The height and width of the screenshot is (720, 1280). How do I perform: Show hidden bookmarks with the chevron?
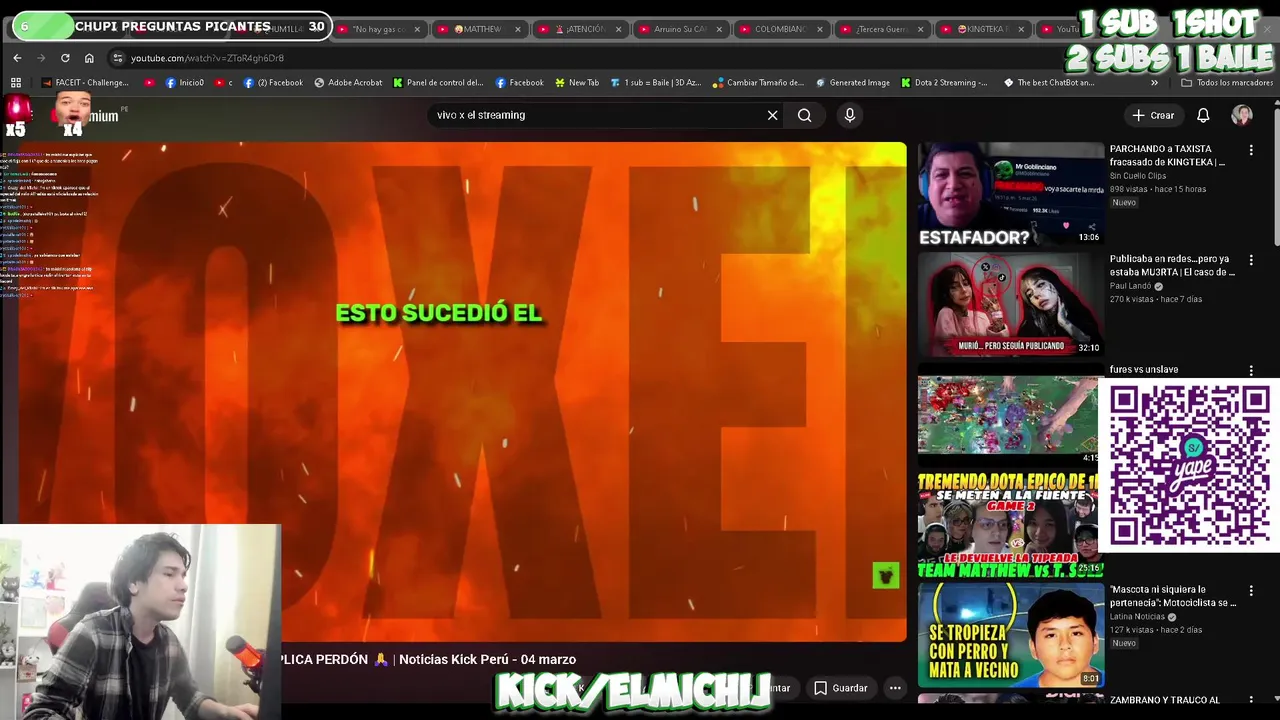(1154, 83)
